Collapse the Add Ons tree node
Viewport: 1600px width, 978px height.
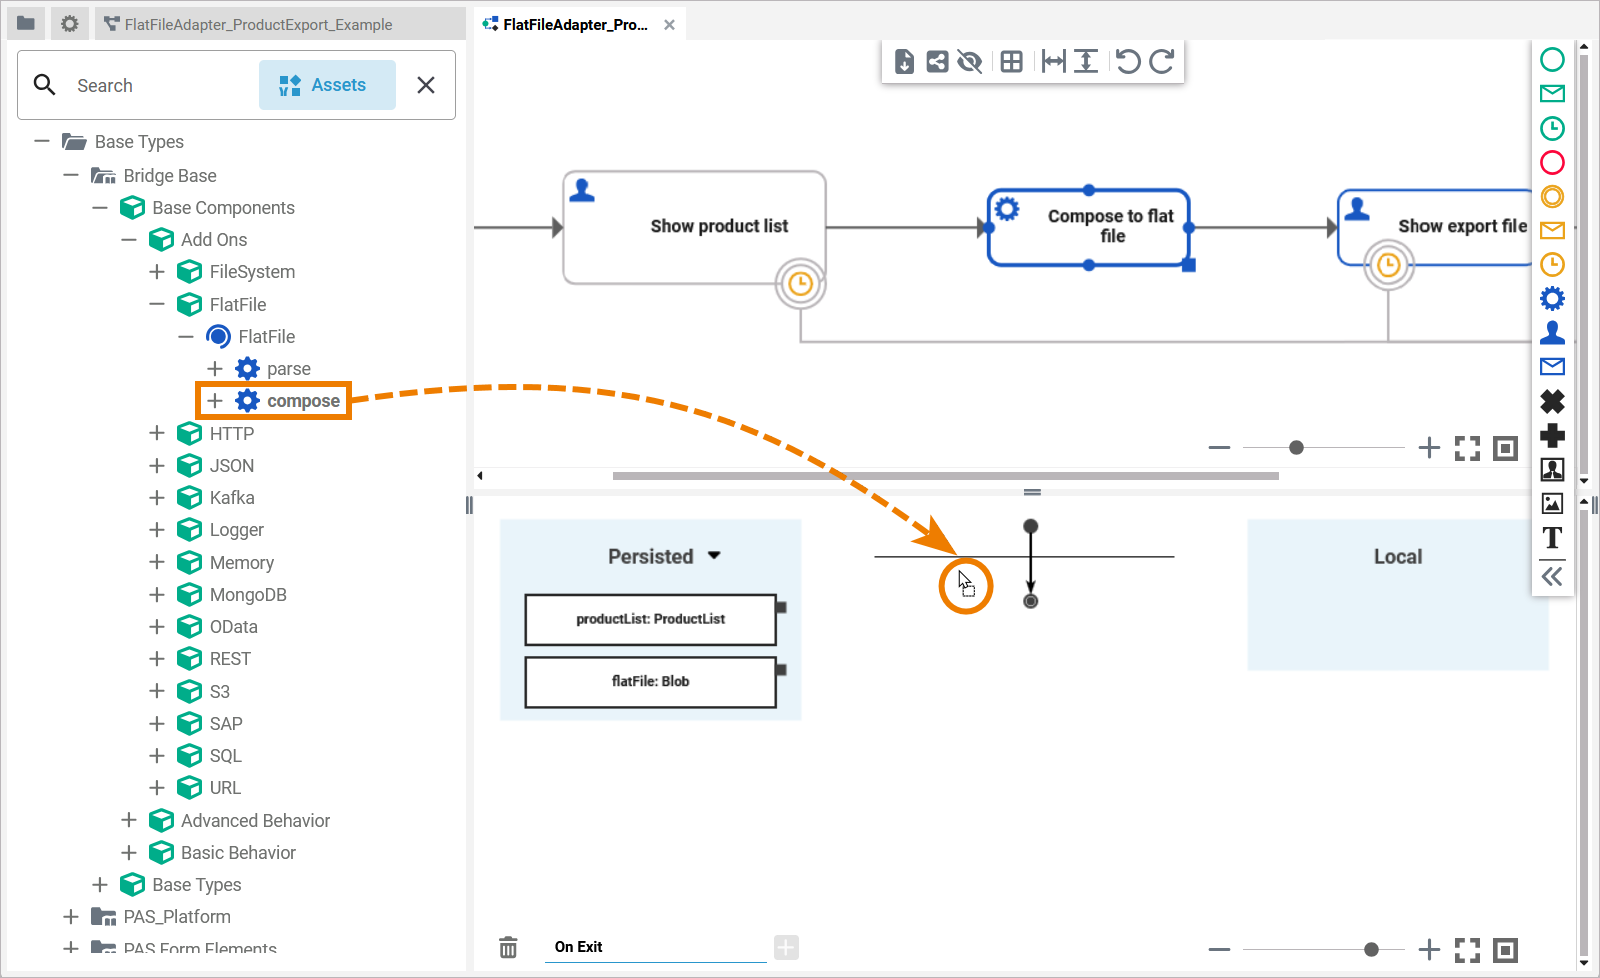point(129,240)
